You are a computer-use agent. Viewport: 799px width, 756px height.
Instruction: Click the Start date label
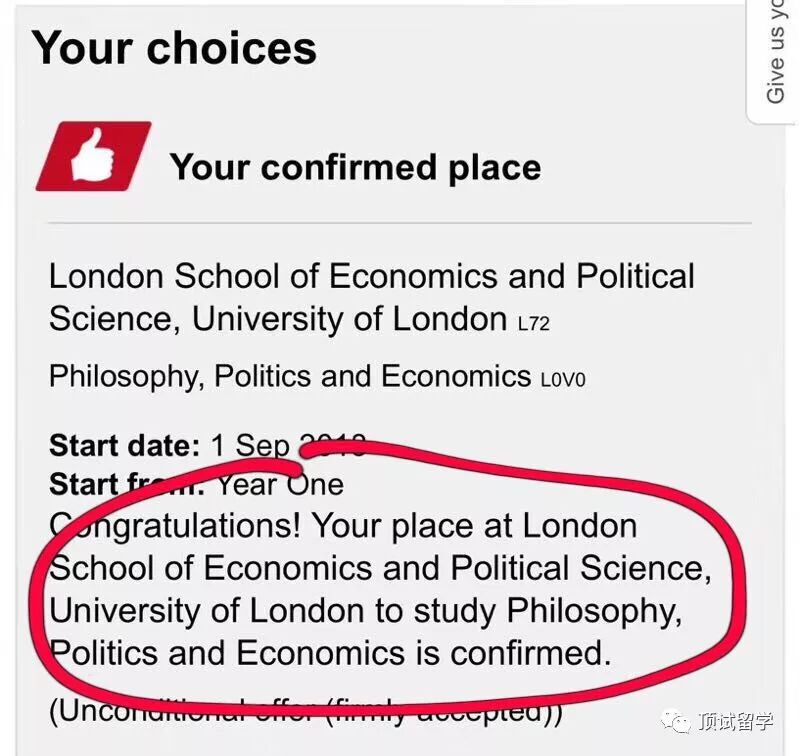point(125,446)
